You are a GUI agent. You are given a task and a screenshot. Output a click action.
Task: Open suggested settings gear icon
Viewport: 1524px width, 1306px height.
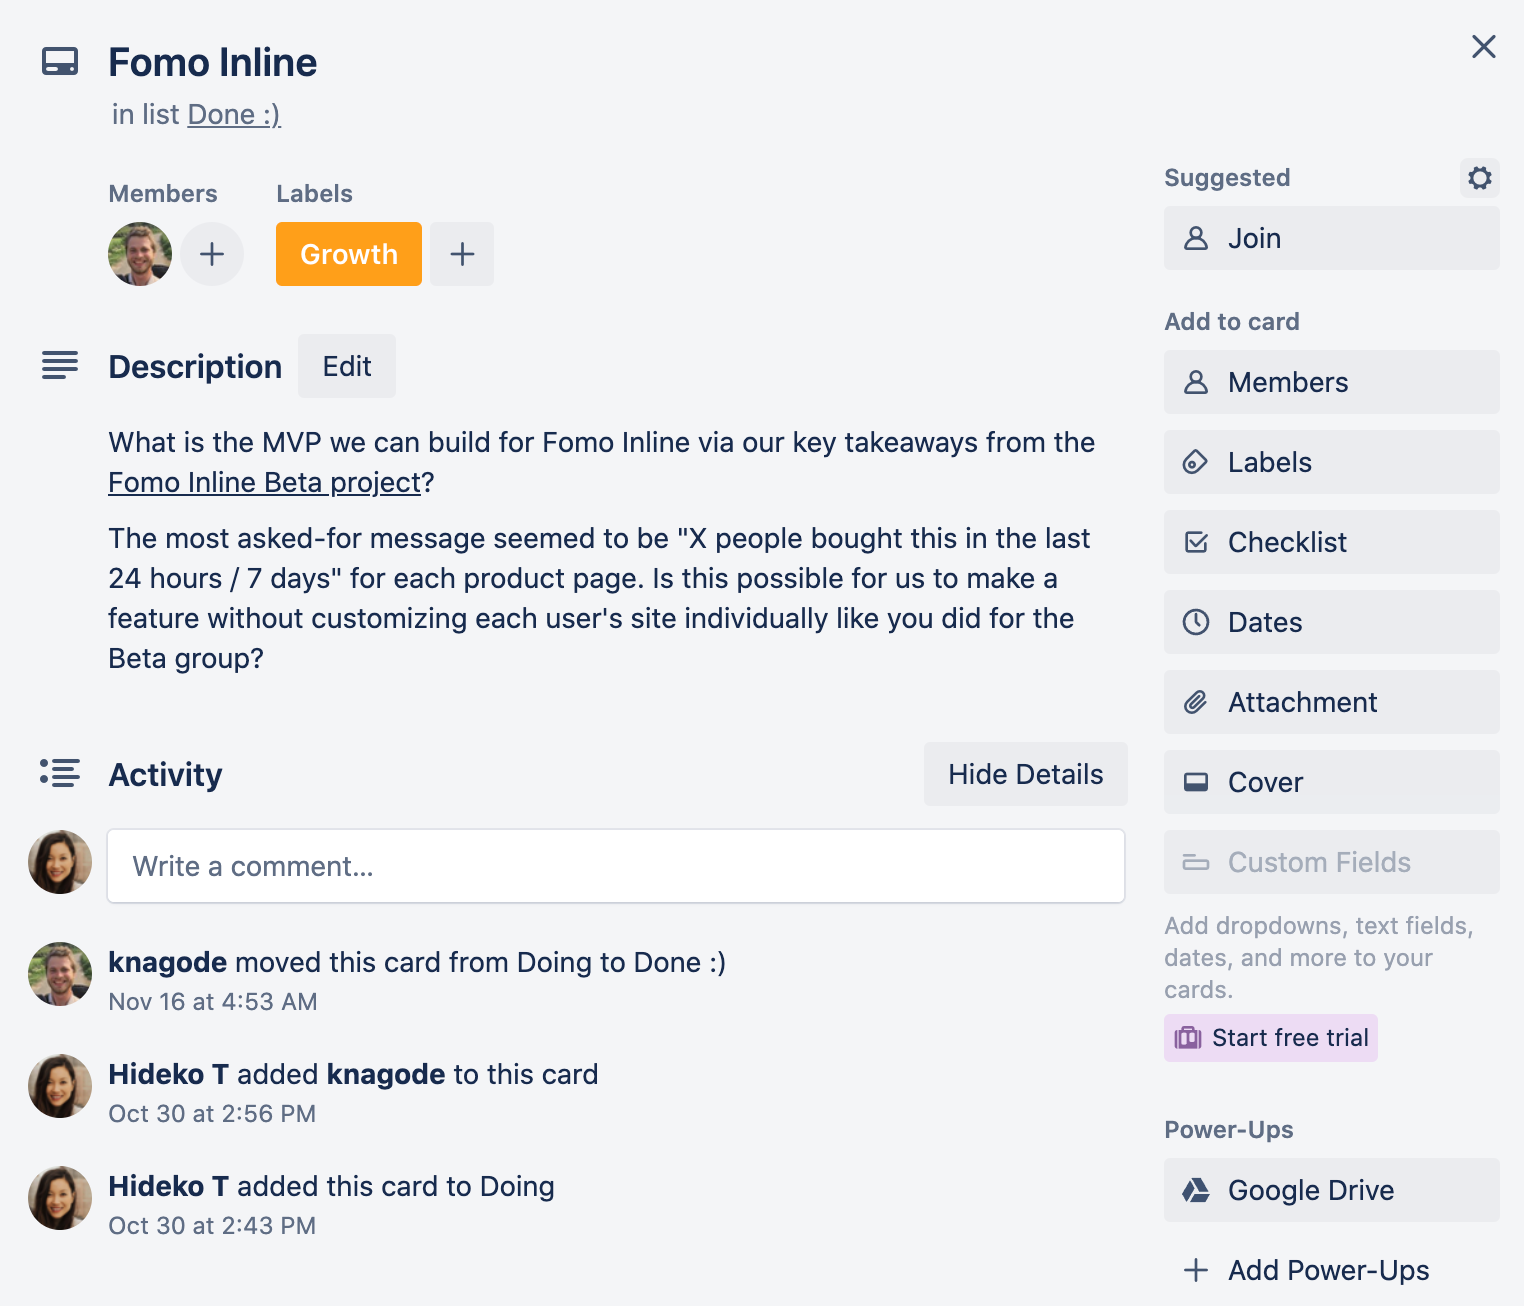[x=1480, y=178]
